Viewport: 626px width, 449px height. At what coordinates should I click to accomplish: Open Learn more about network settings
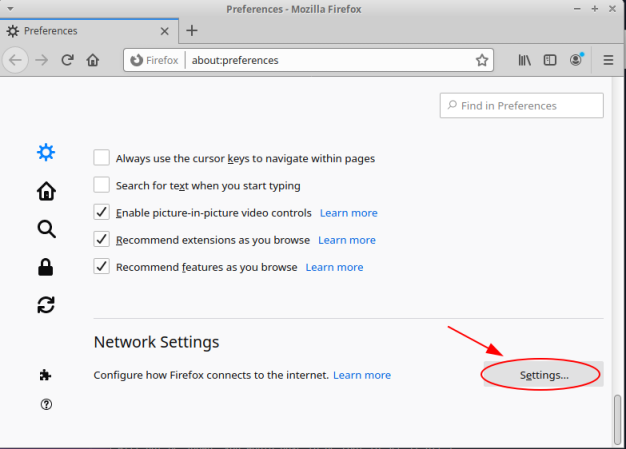click(x=362, y=375)
